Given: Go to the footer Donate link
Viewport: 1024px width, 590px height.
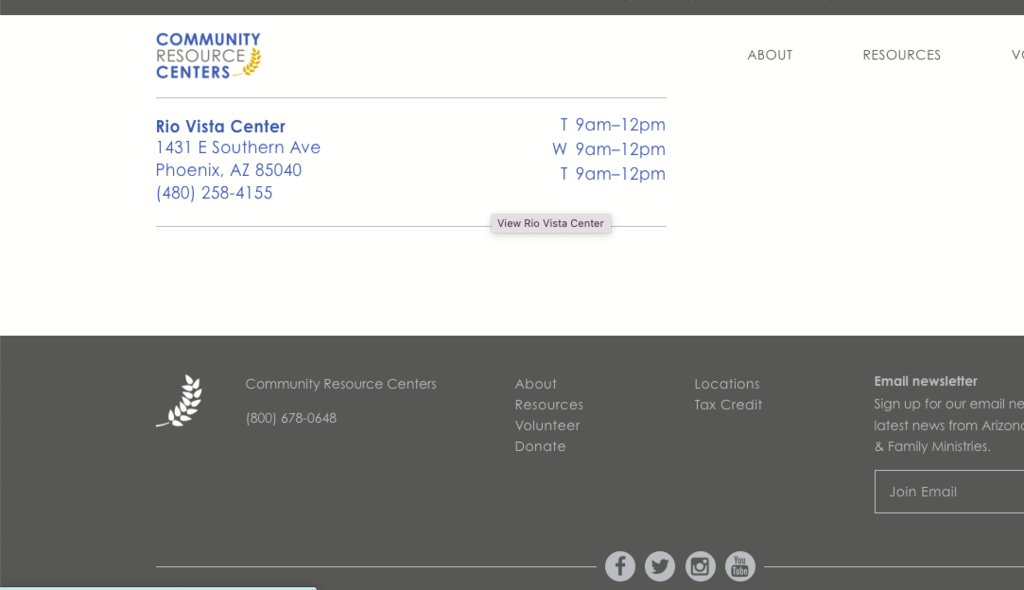Looking at the screenshot, I should click(540, 447).
